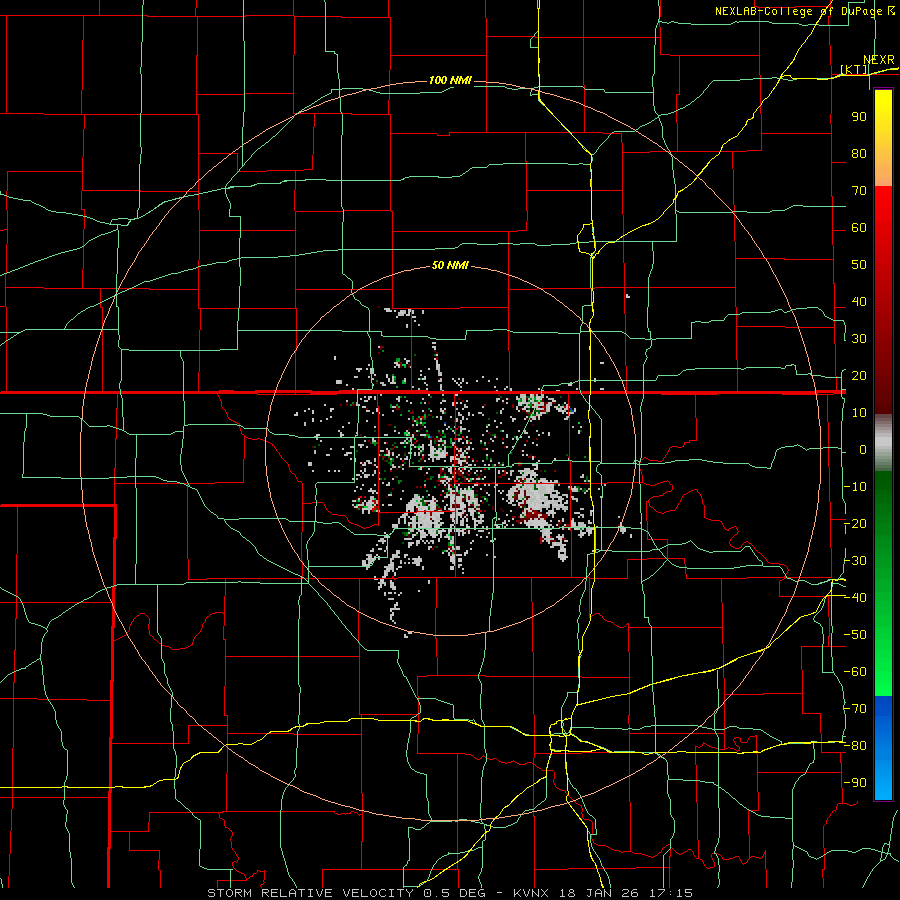Click the 30 knot scale label
The image size is (900, 900).
pyautogui.click(x=859, y=339)
